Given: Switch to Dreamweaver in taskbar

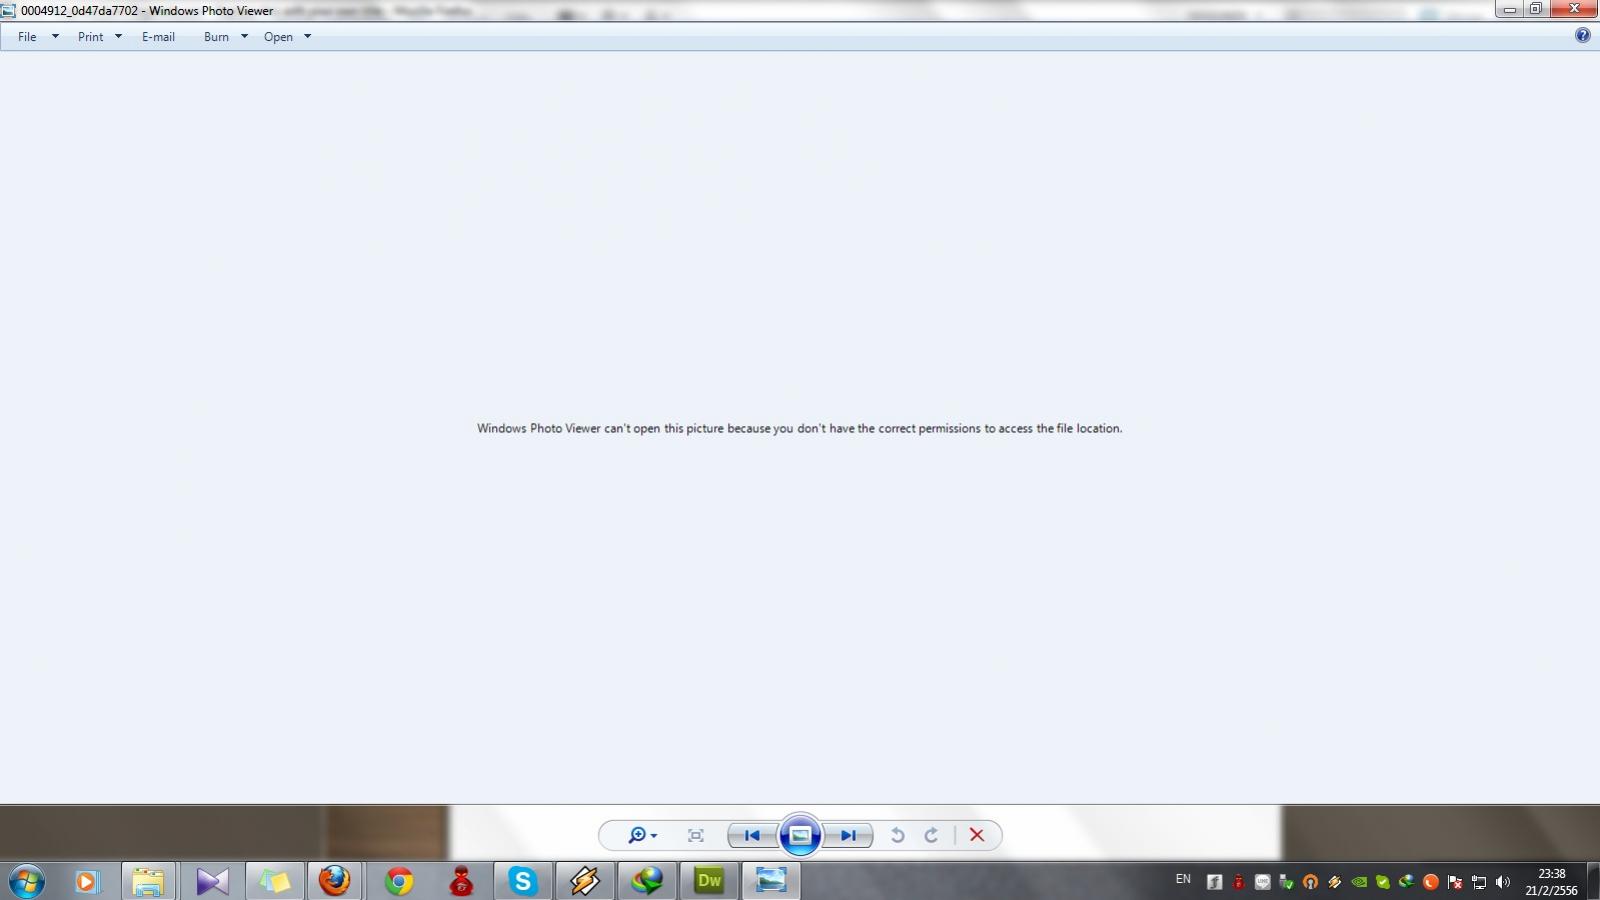Looking at the screenshot, I should tap(709, 881).
